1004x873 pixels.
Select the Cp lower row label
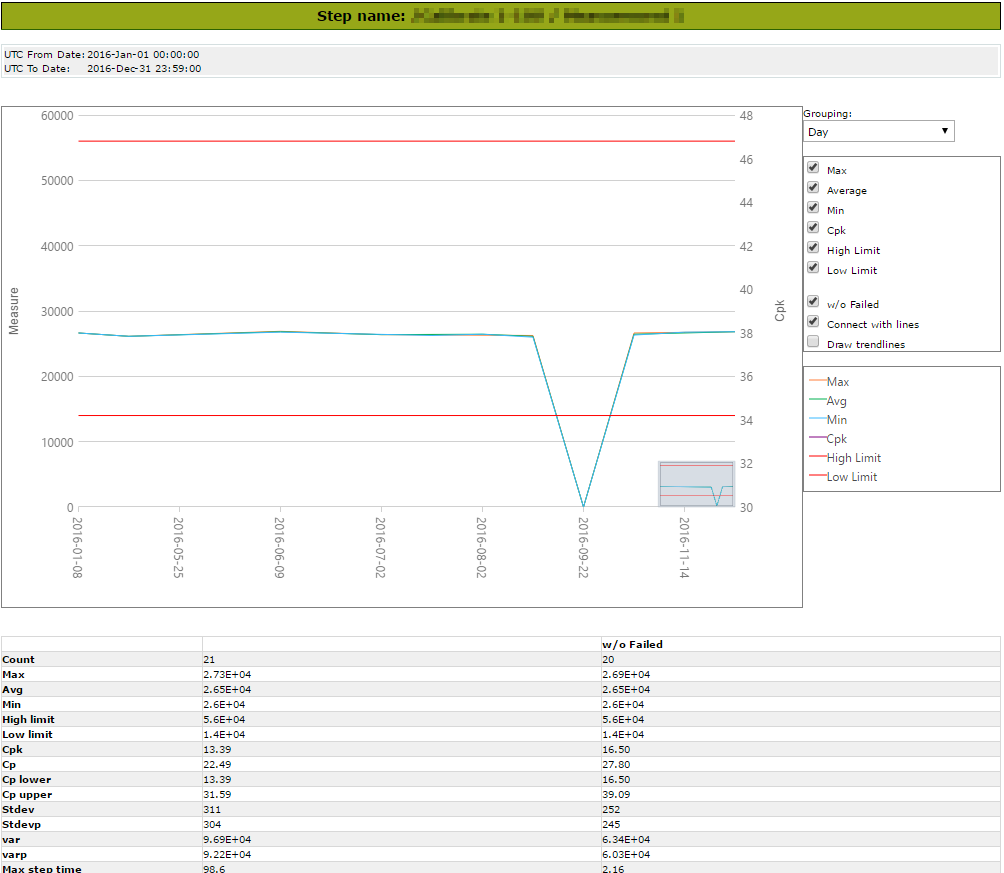27,779
